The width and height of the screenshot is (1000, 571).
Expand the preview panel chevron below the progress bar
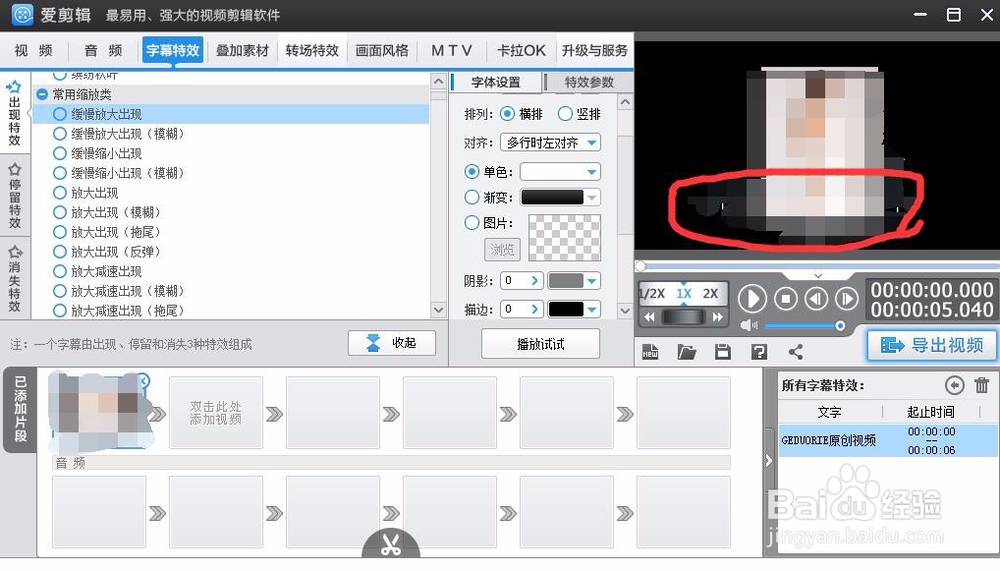[818, 276]
